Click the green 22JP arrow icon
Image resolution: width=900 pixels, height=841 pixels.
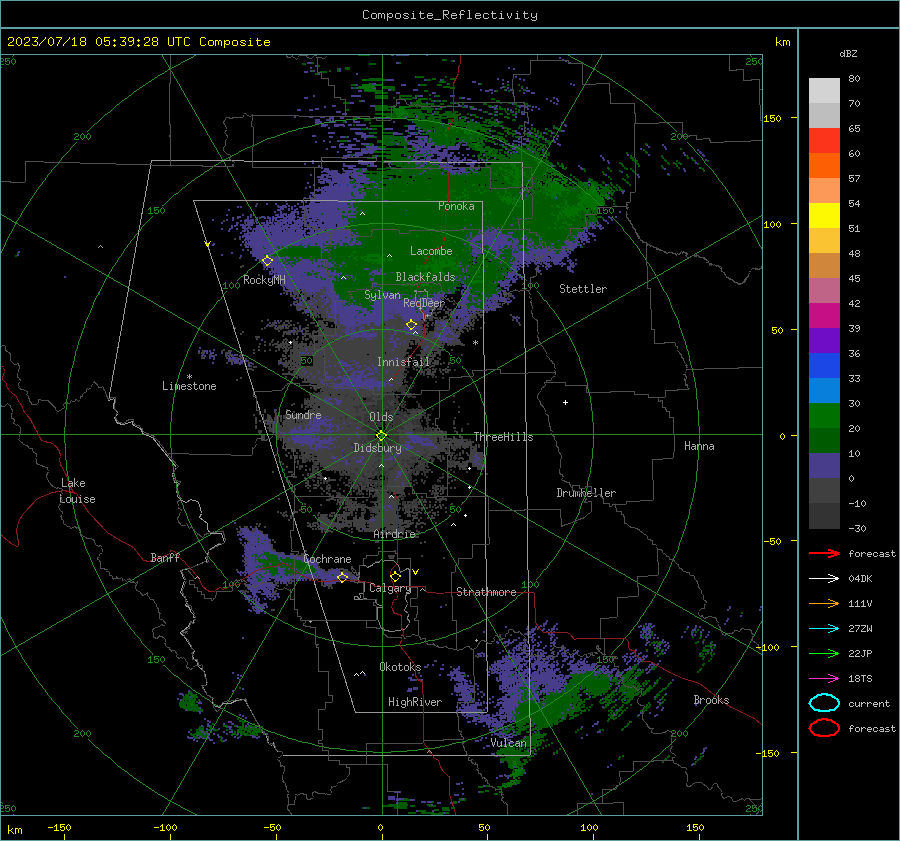pos(824,653)
